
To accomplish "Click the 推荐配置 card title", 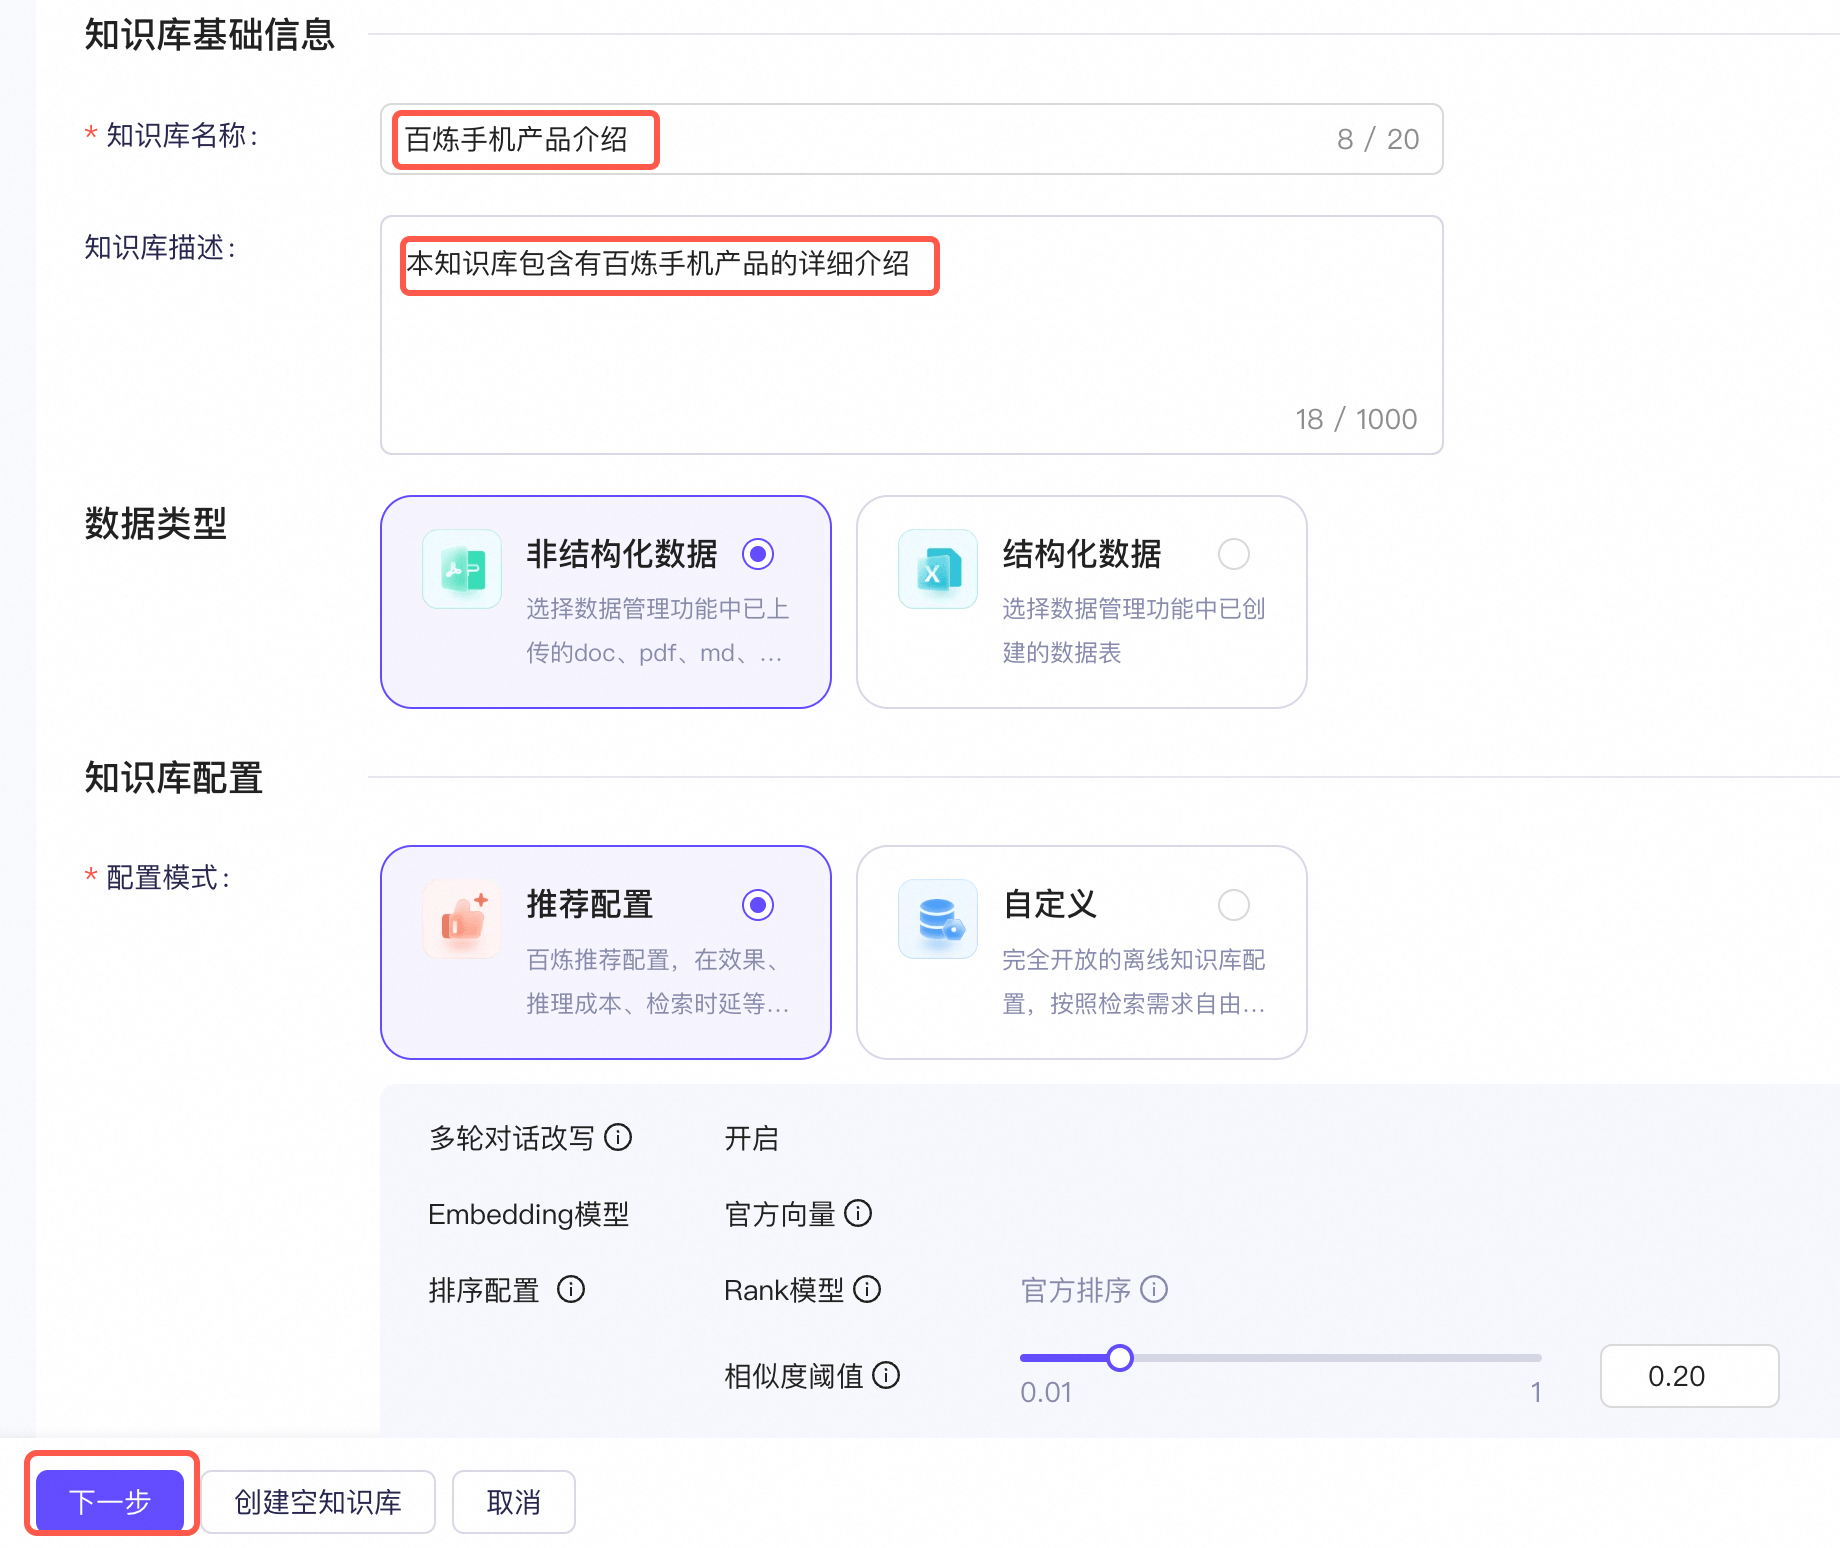I will click(x=590, y=905).
